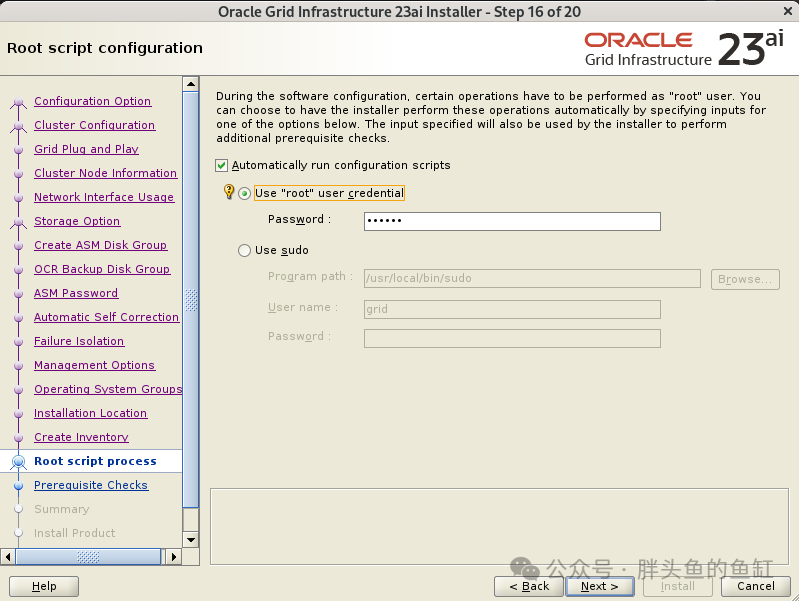Jump to Configuration Option step
Image resolution: width=799 pixels, height=601 pixels.
93,101
